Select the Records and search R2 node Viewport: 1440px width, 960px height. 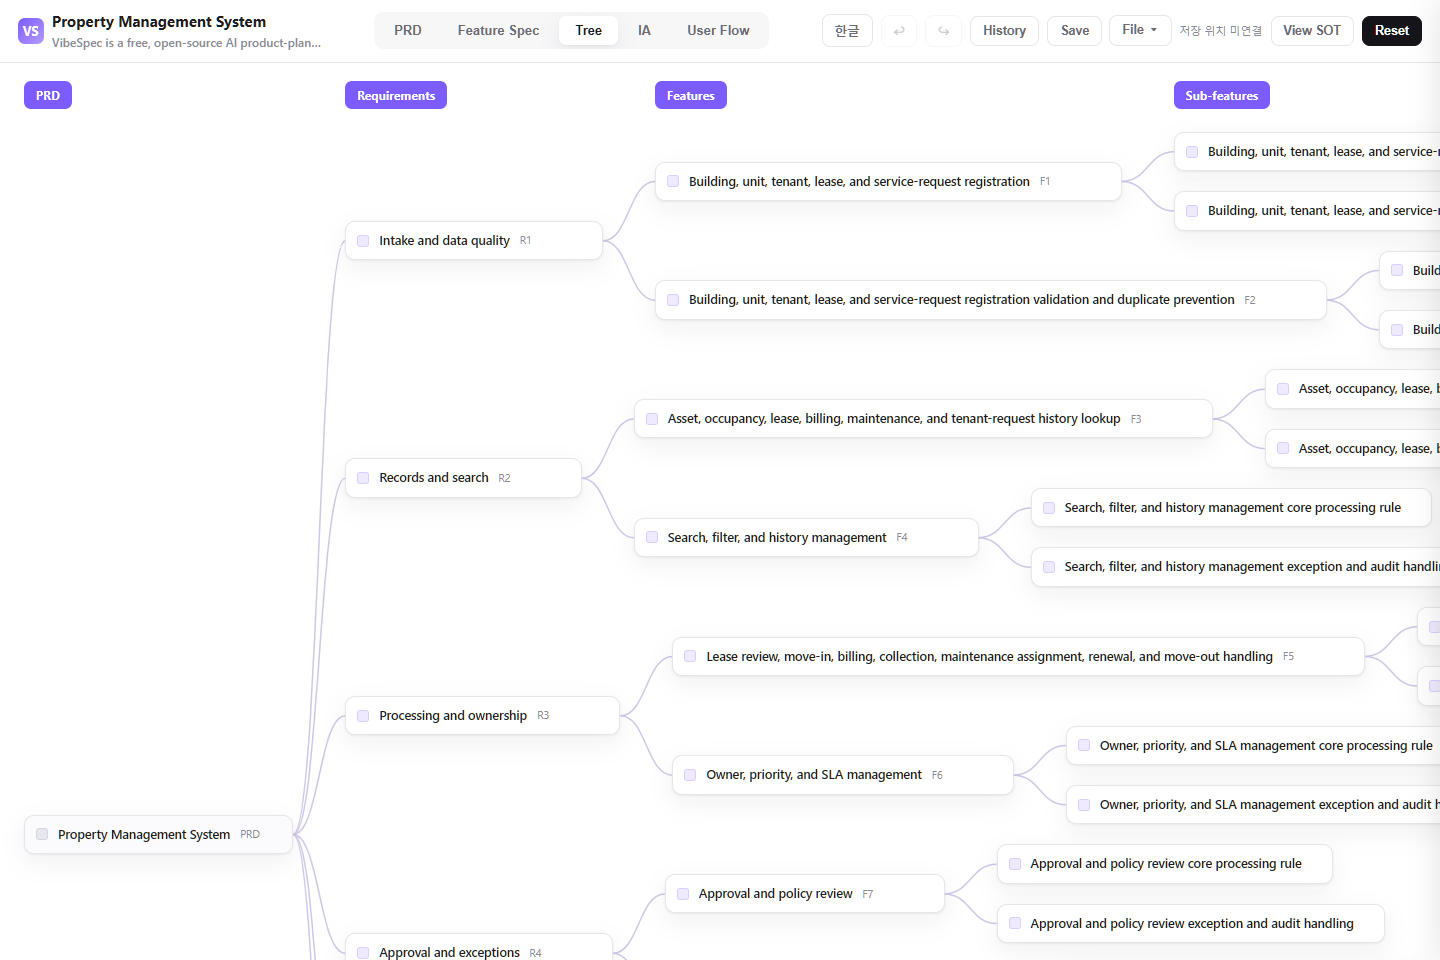tap(463, 478)
